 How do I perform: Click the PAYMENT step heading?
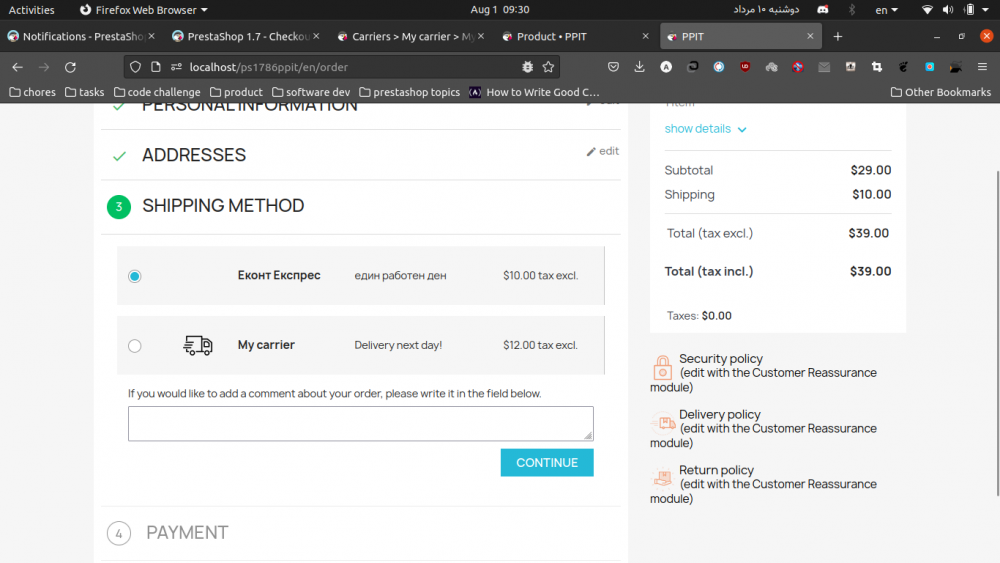tap(187, 532)
